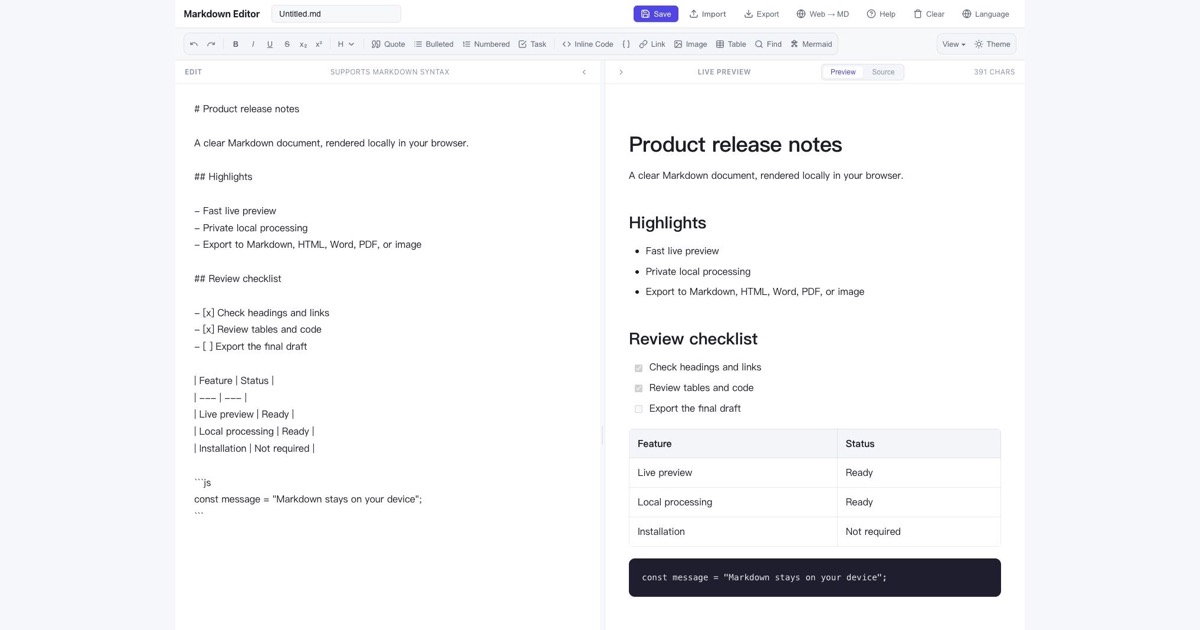Insert a block quote

[388, 44]
